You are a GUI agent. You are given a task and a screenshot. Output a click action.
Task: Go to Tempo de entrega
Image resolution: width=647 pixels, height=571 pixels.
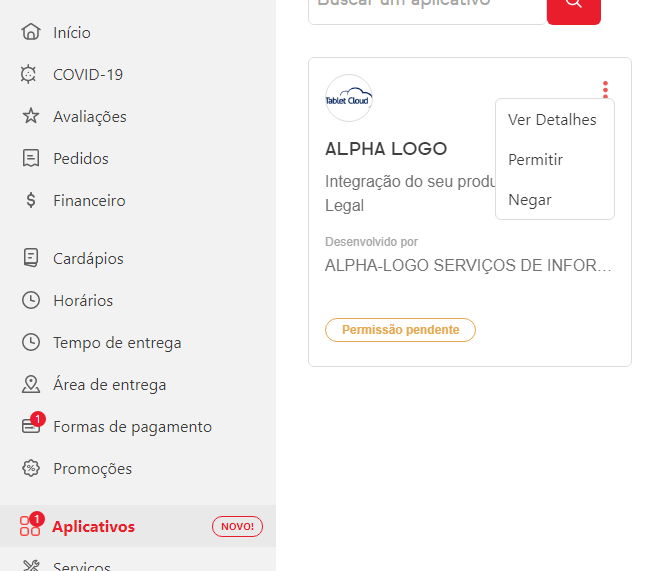click(x=117, y=343)
